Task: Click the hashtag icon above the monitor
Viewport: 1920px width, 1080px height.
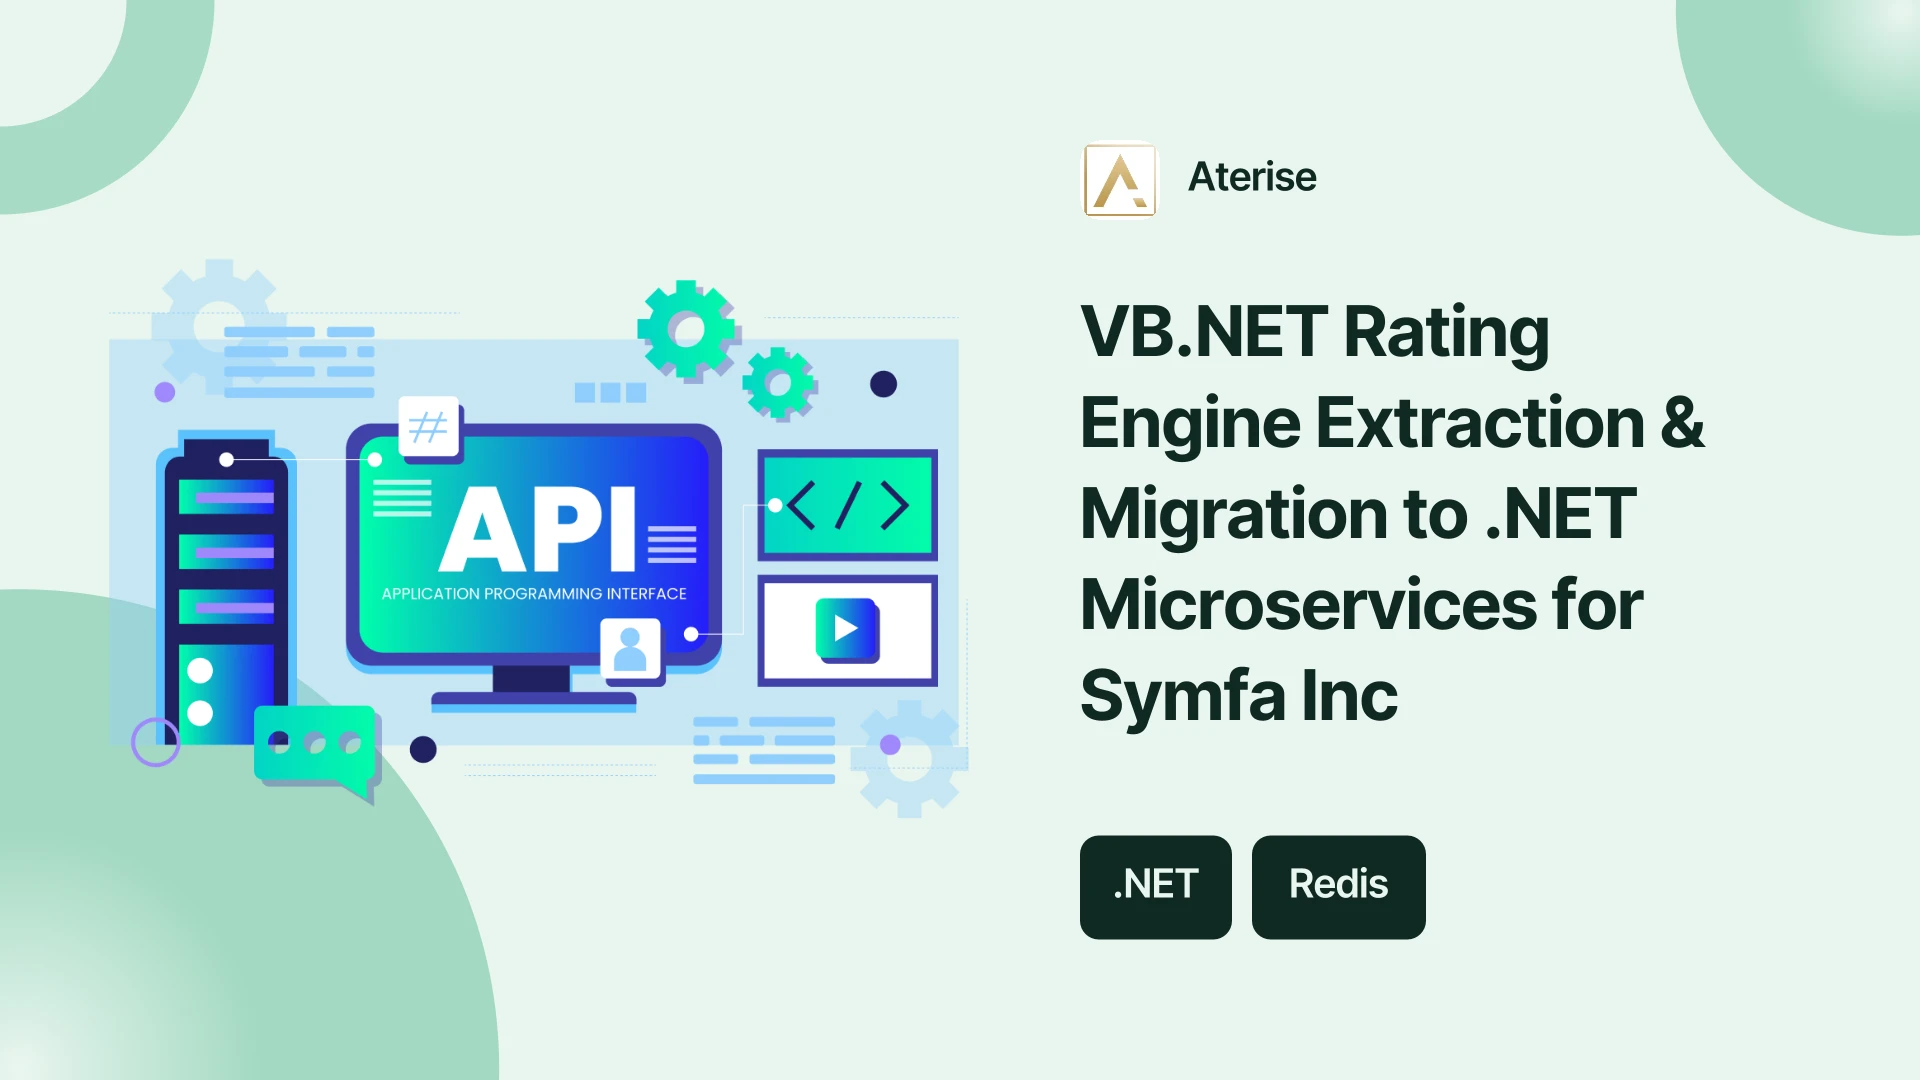Action: pos(429,427)
